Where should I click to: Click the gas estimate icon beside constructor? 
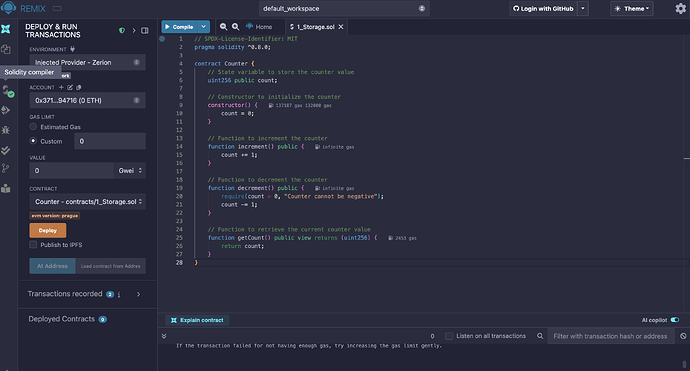pyautogui.click(x=271, y=105)
